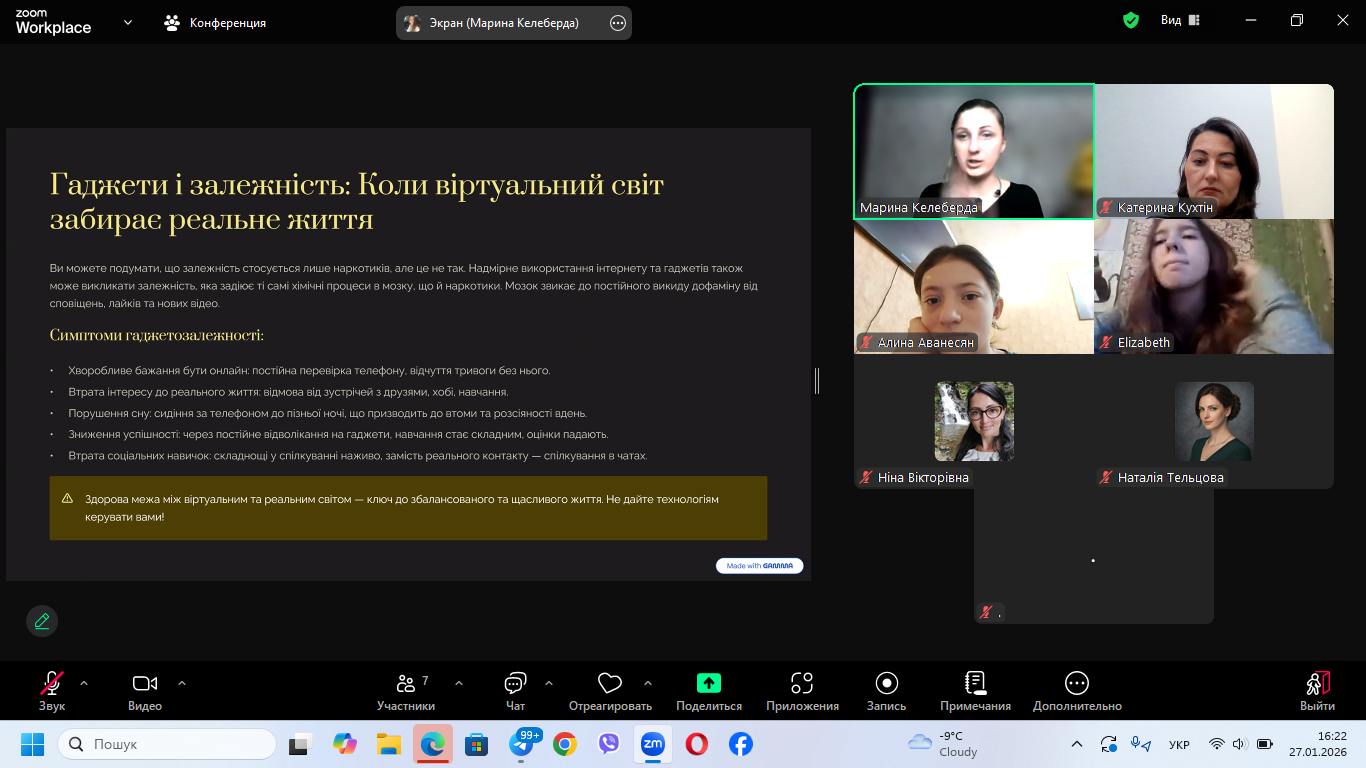This screenshot has width=1366, height=768.
Task: Click the React heart icon (Отреагировать)
Action: [x=610, y=684]
